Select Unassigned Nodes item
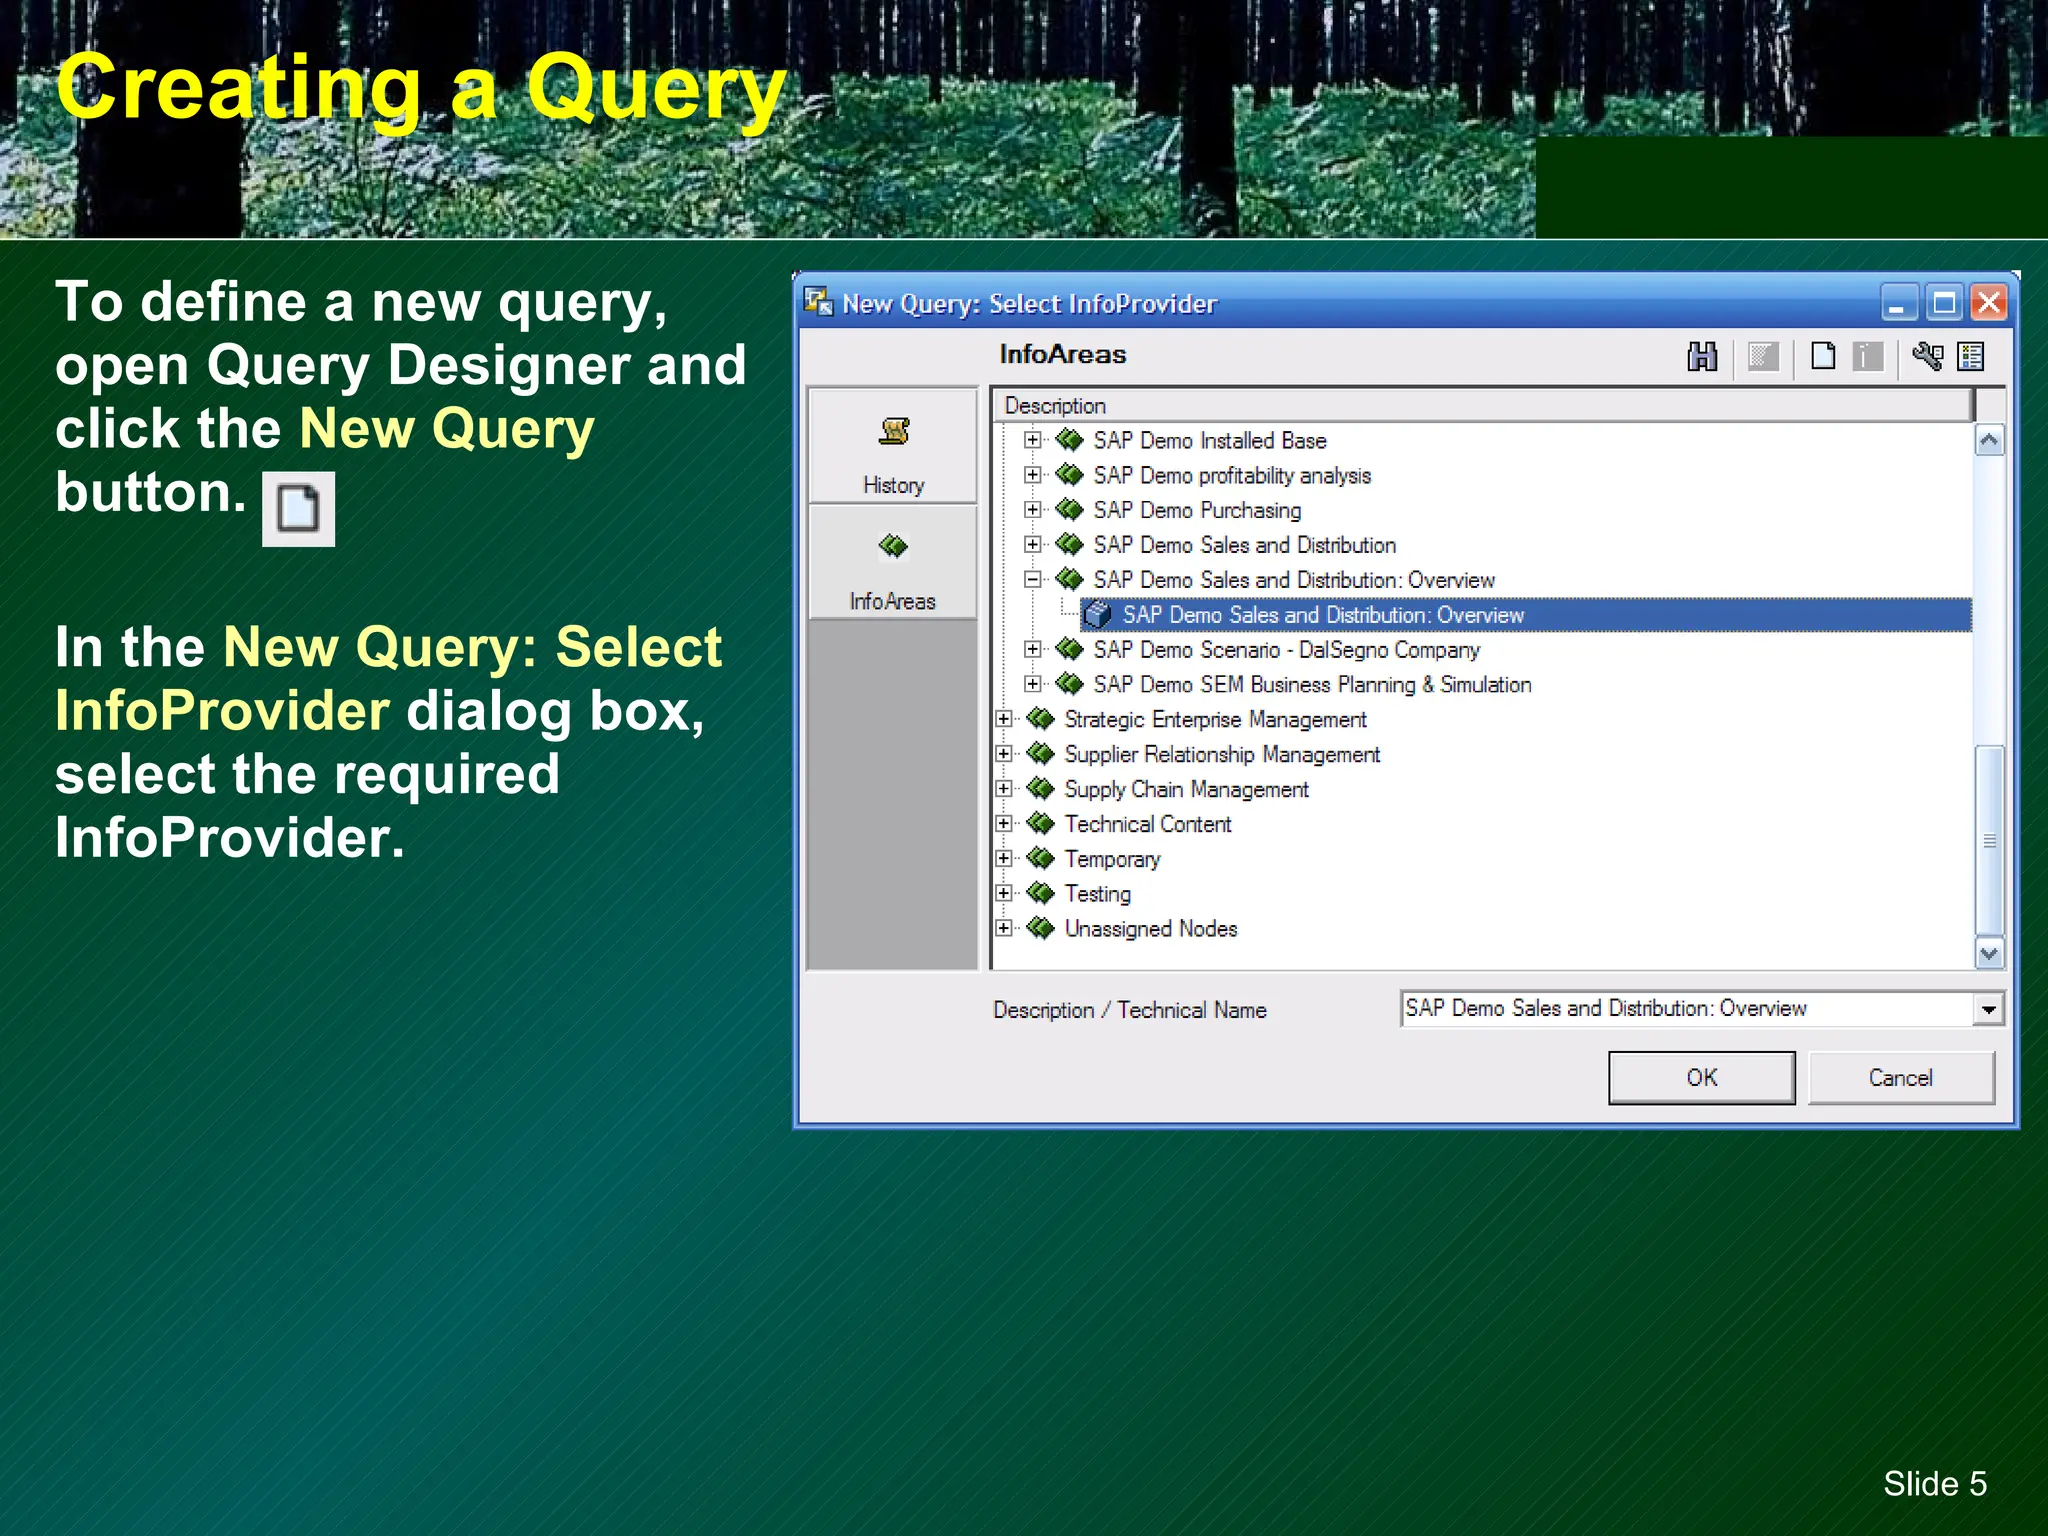Screen dimensions: 2048x1536 (x=1151, y=928)
